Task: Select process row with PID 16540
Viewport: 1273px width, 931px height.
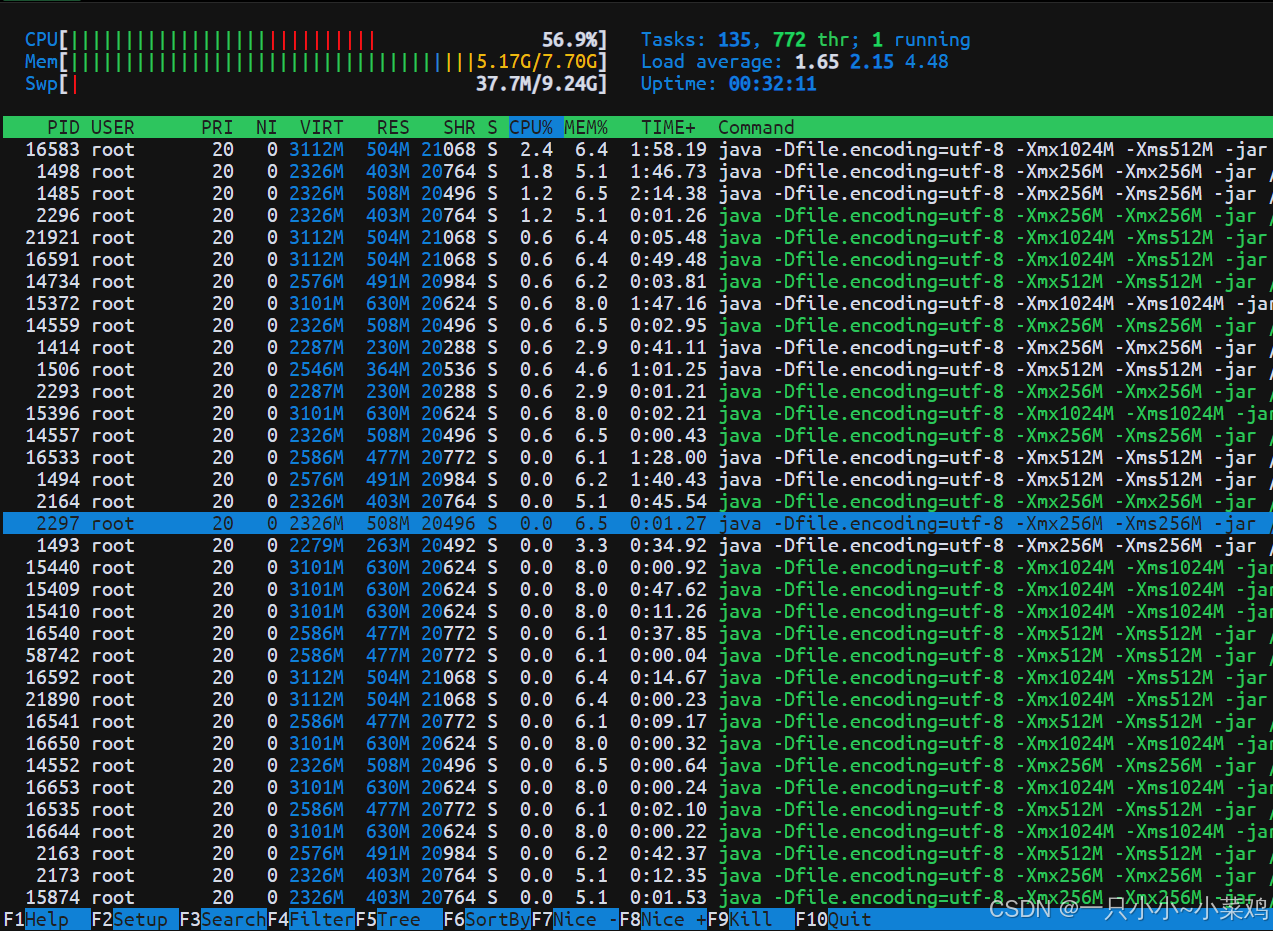Action: (x=636, y=634)
